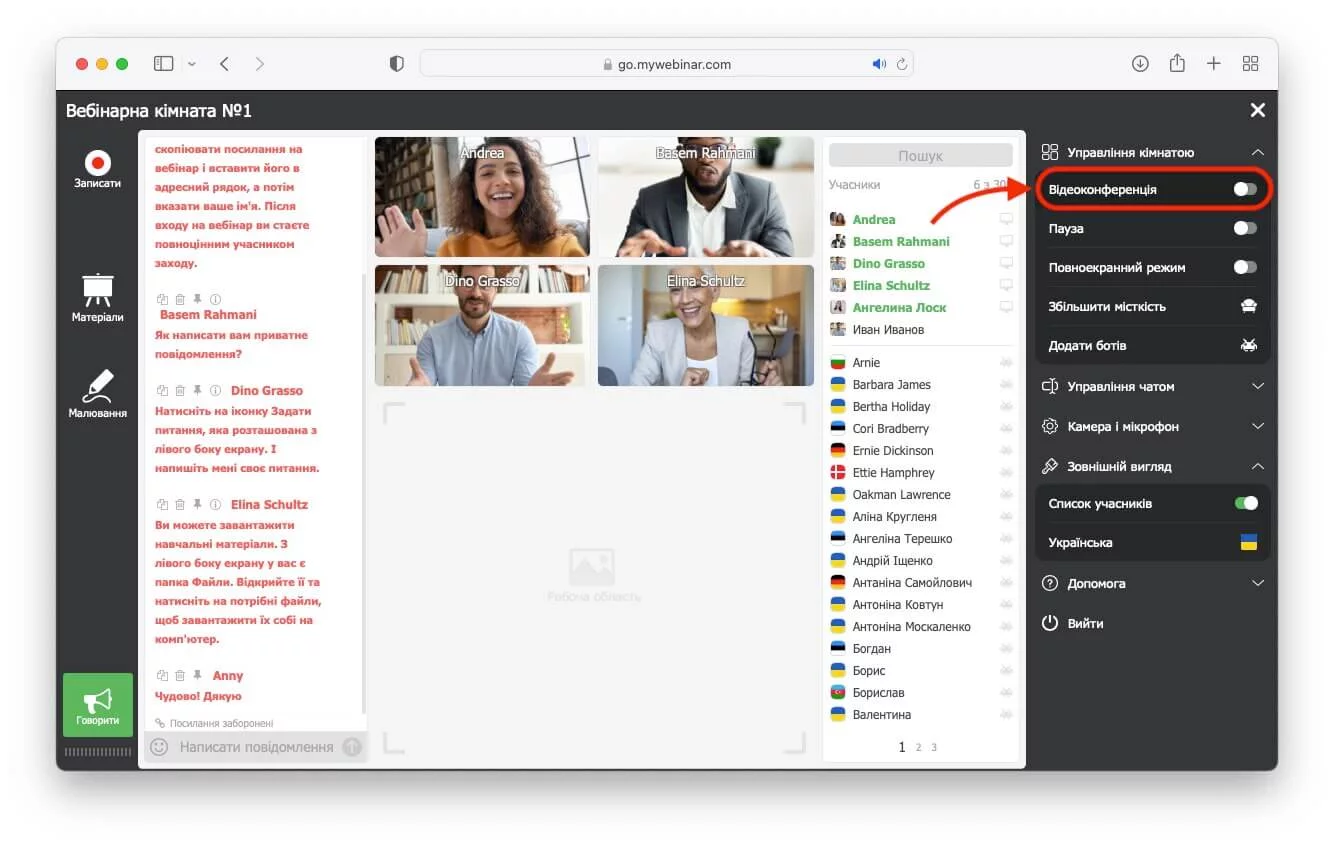Turn on the Пауза switch

(x=1244, y=228)
